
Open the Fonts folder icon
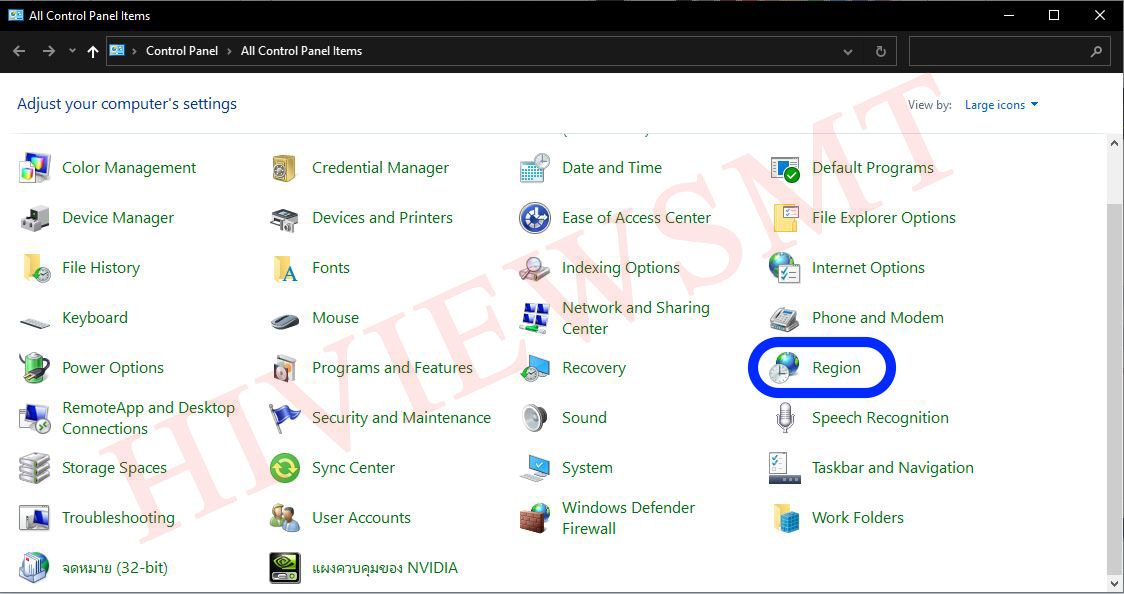pos(285,268)
